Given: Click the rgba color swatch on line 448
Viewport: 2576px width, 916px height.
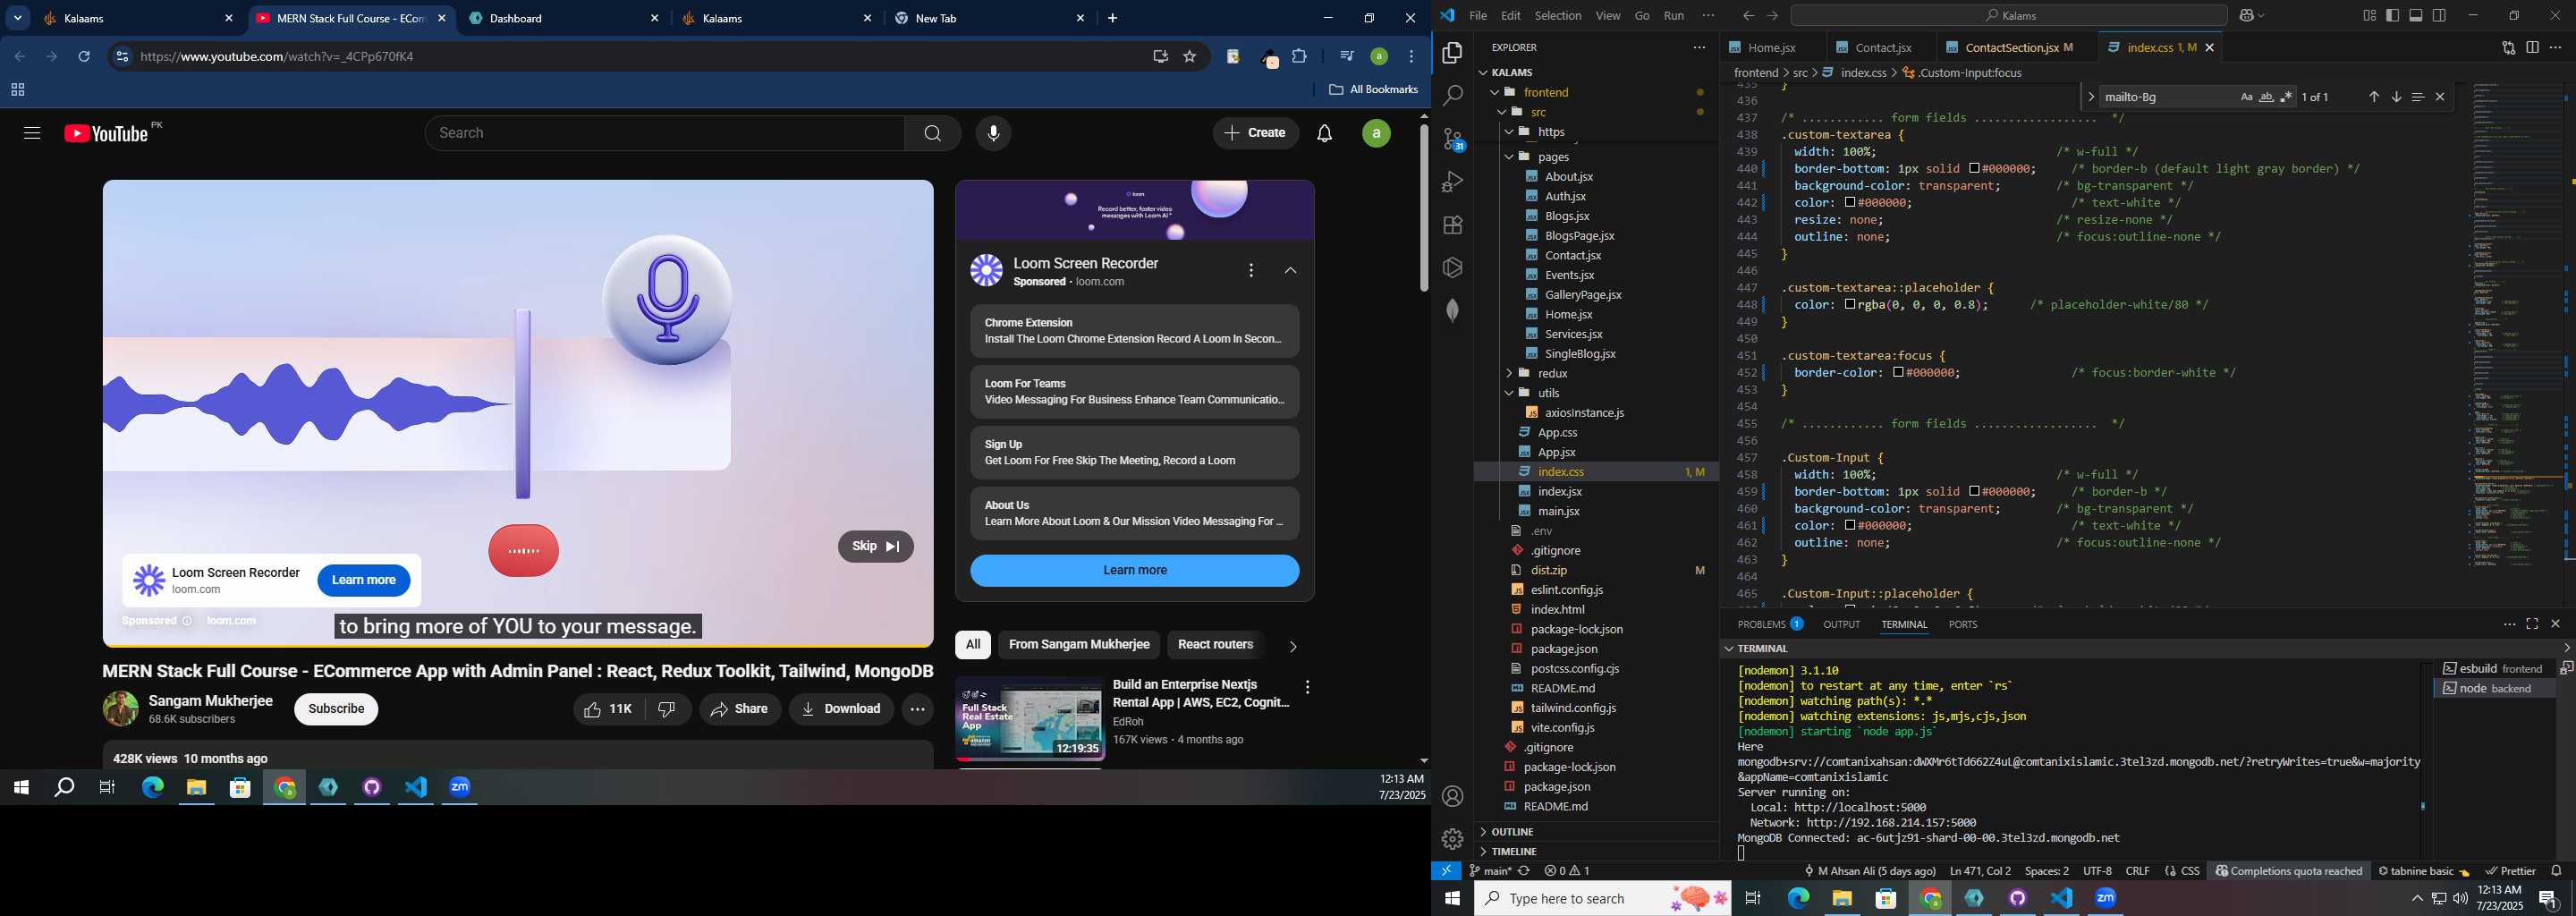Looking at the screenshot, I should tap(1850, 305).
